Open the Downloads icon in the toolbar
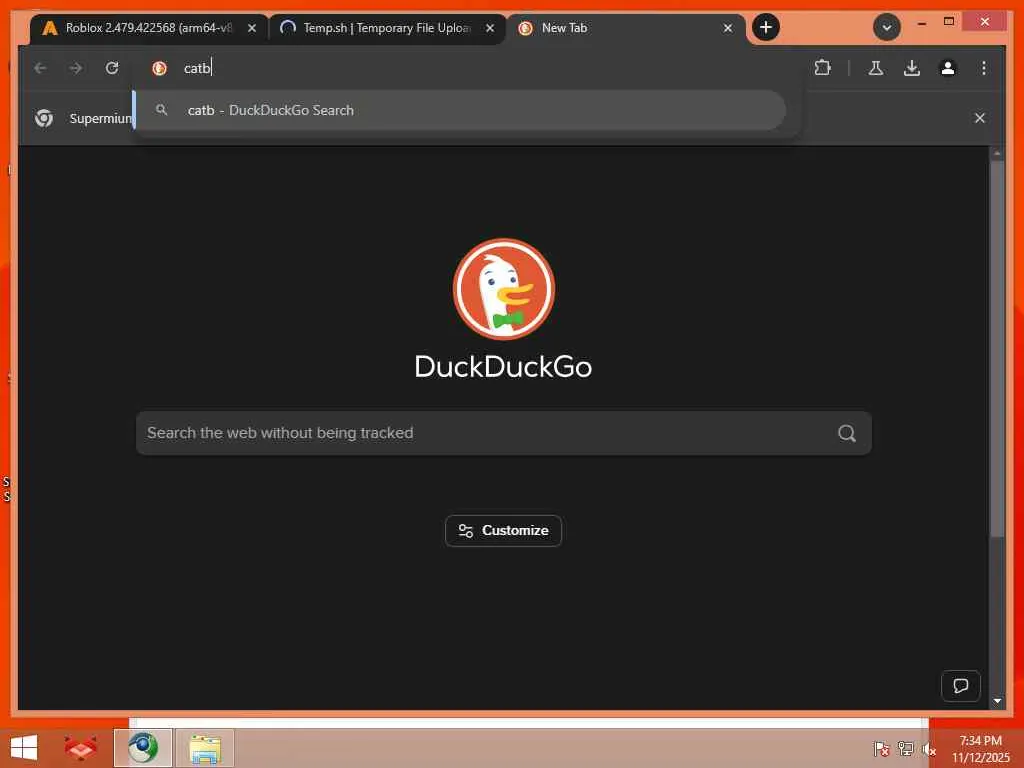 (x=912, y=68)
